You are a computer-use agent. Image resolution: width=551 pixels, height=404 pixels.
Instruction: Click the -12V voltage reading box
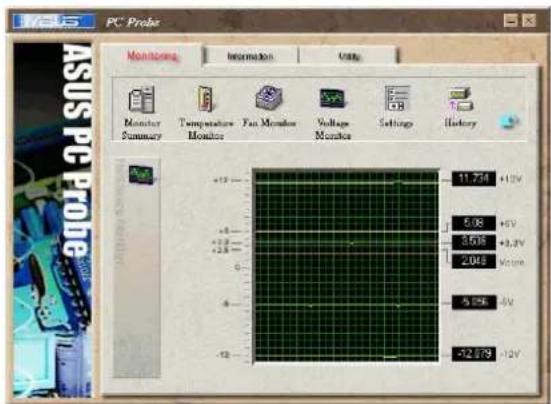click(x=474, y=354)
